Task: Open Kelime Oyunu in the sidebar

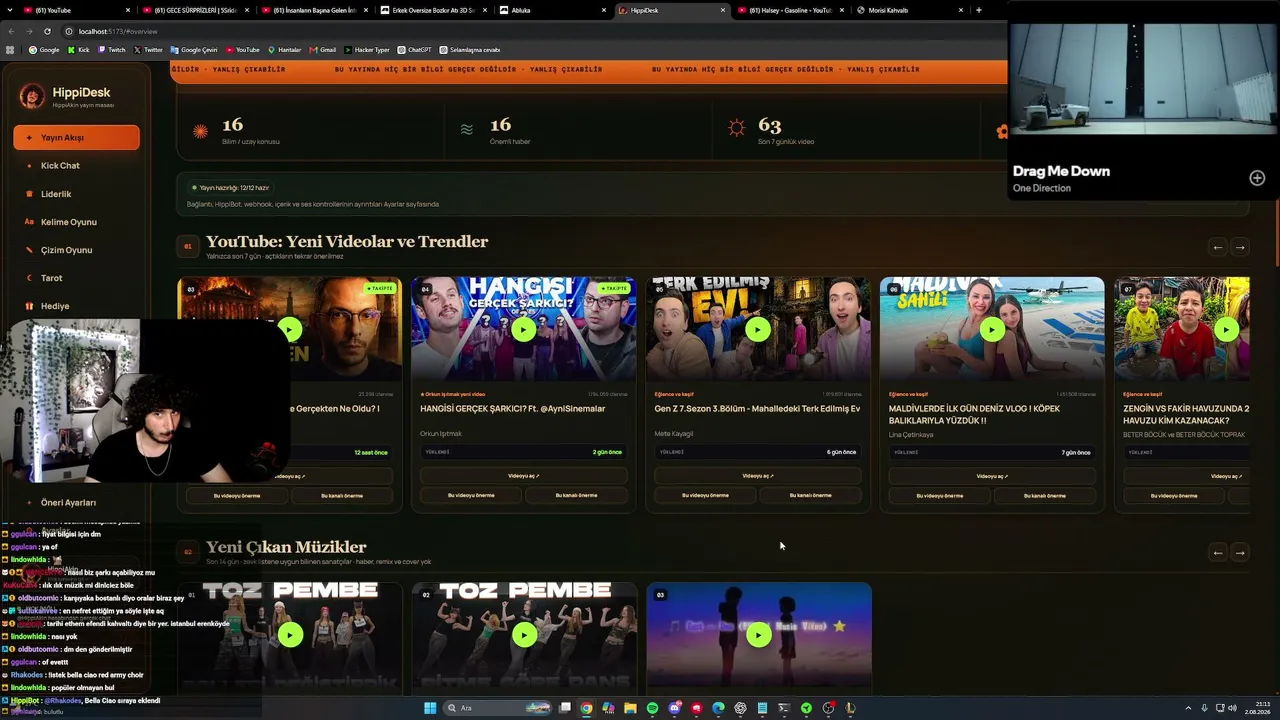Action: [x=76, y=222]
